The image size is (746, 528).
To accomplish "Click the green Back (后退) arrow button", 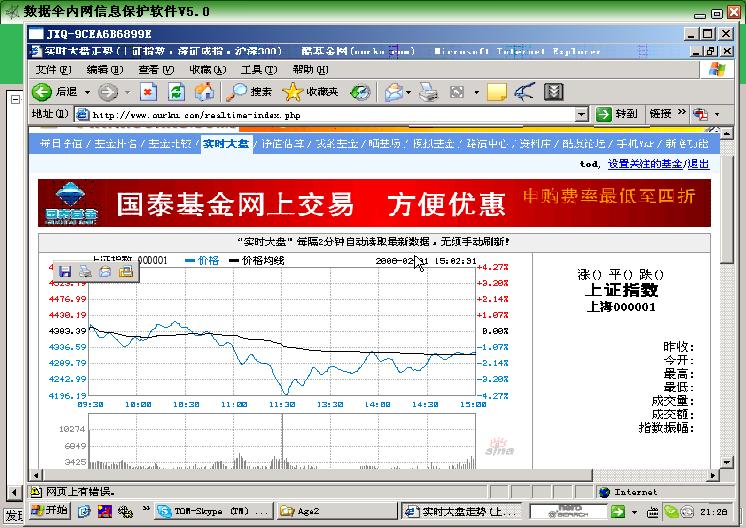I will [42, 92].
